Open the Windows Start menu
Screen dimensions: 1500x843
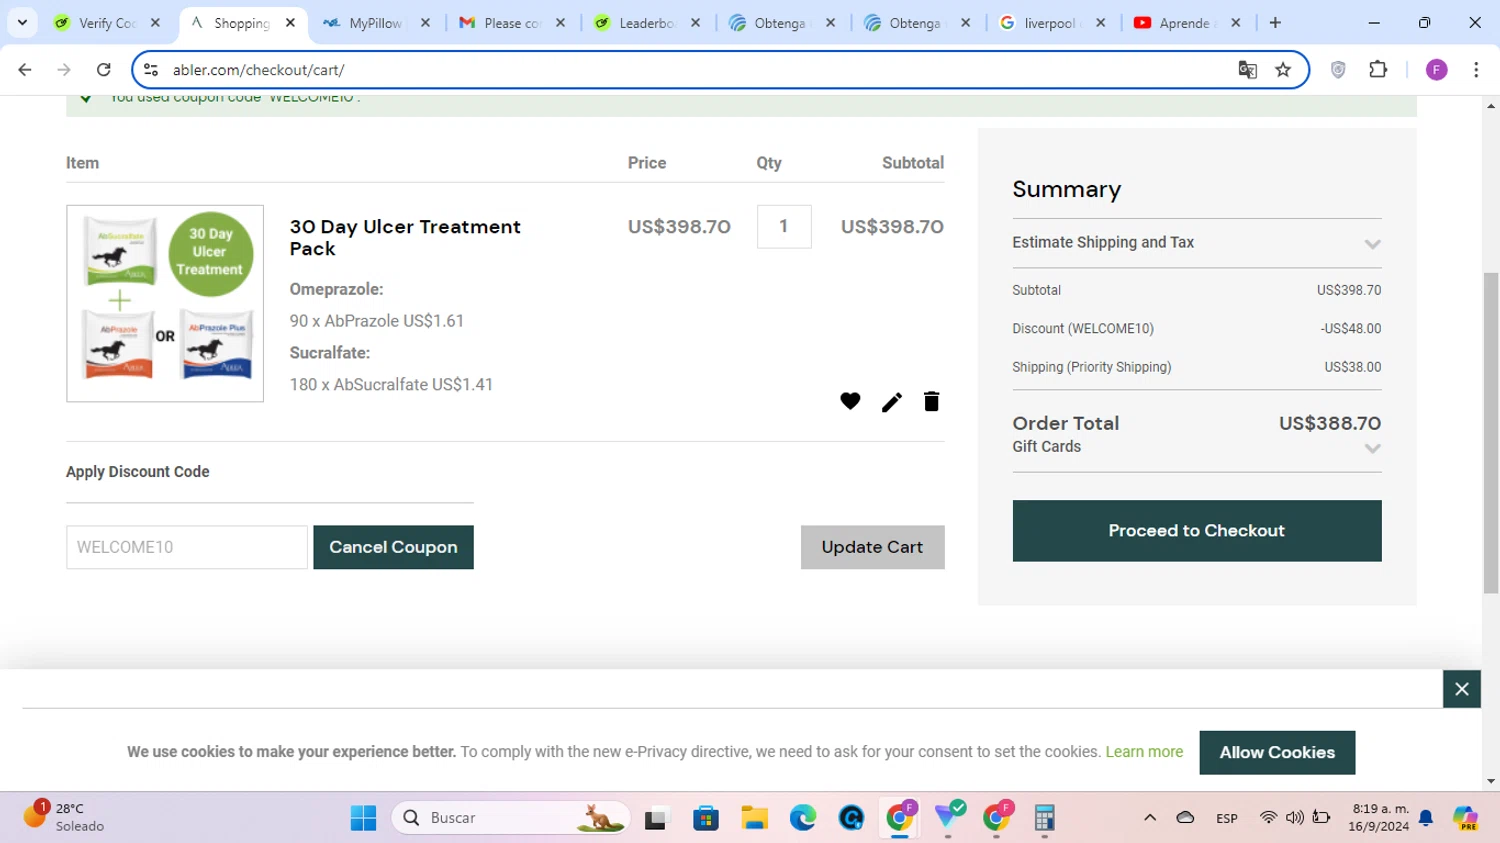[363, 818]
